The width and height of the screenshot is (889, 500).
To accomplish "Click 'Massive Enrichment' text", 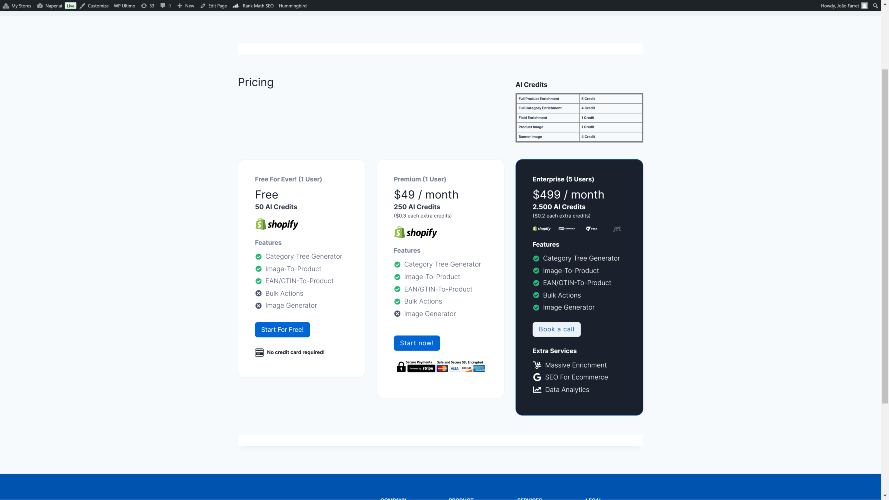I will pyautogui.click(x=575, y=365).
